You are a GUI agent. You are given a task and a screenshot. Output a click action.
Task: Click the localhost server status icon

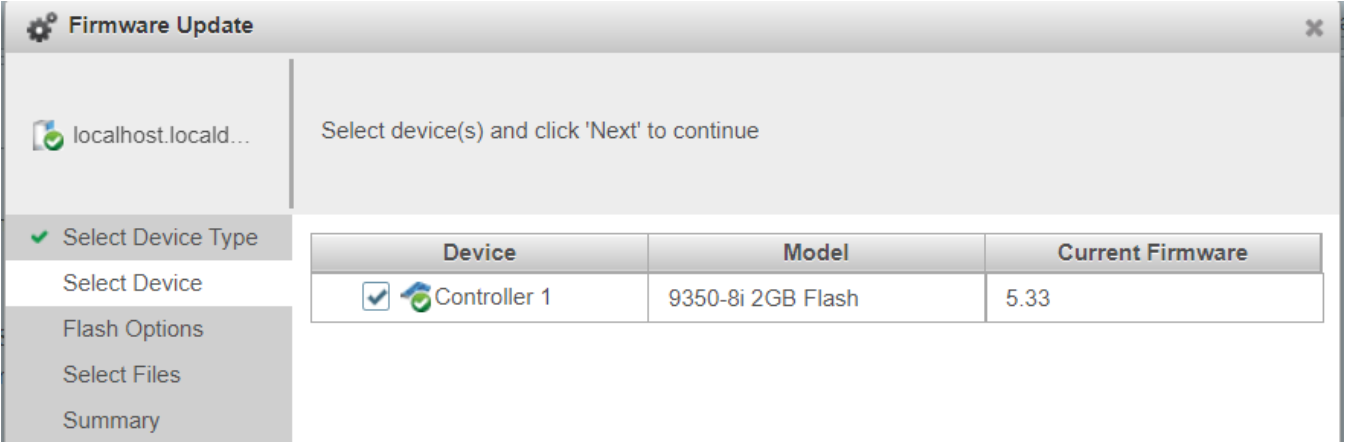point(44,133)
